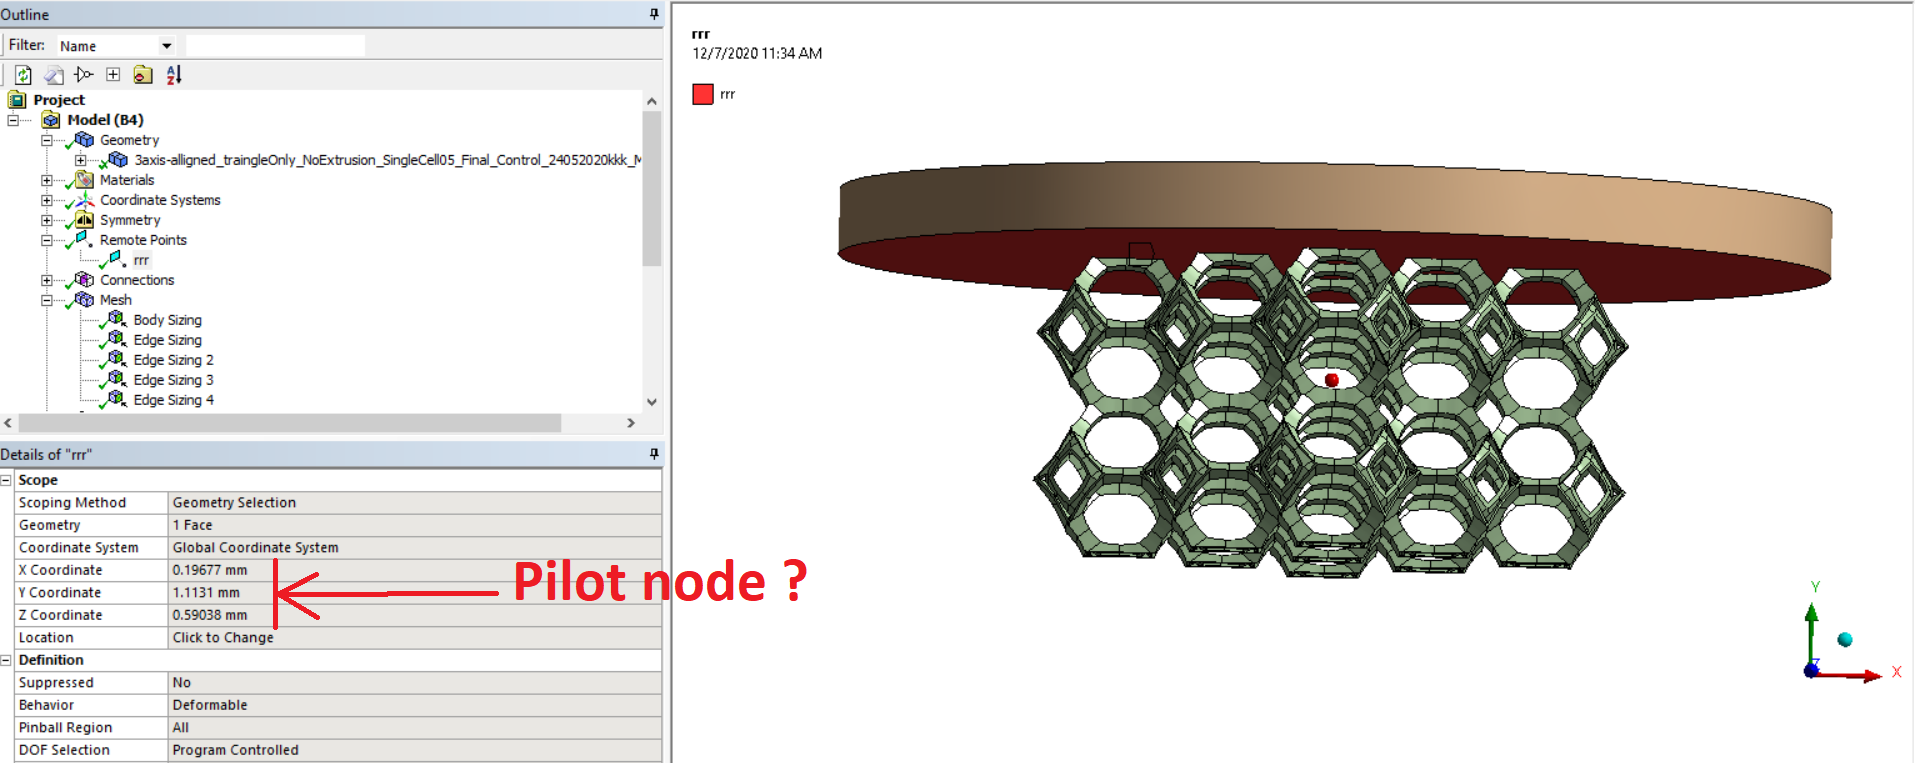The image size is (1915, 763).
Task: Expand the Materials tree node
Action: [x=46, y=180]
